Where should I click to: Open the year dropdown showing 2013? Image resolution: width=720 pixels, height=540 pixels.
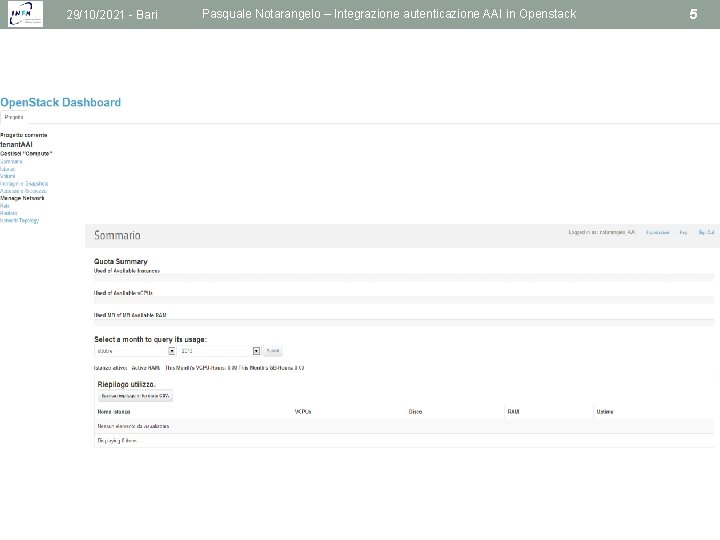[219, 351]
